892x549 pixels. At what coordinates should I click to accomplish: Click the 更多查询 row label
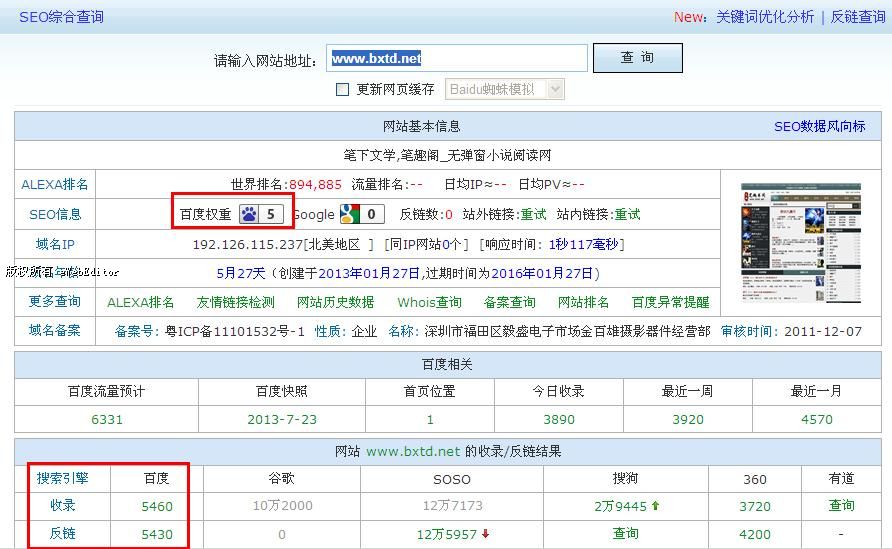(x=55, y=301)
